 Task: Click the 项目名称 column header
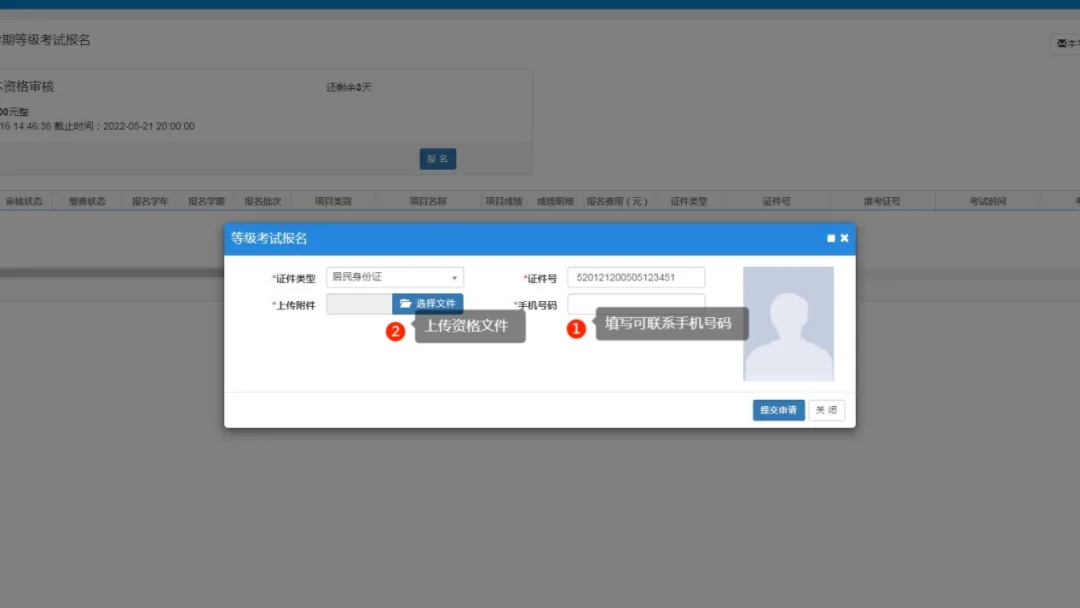(x=428, y=201)
